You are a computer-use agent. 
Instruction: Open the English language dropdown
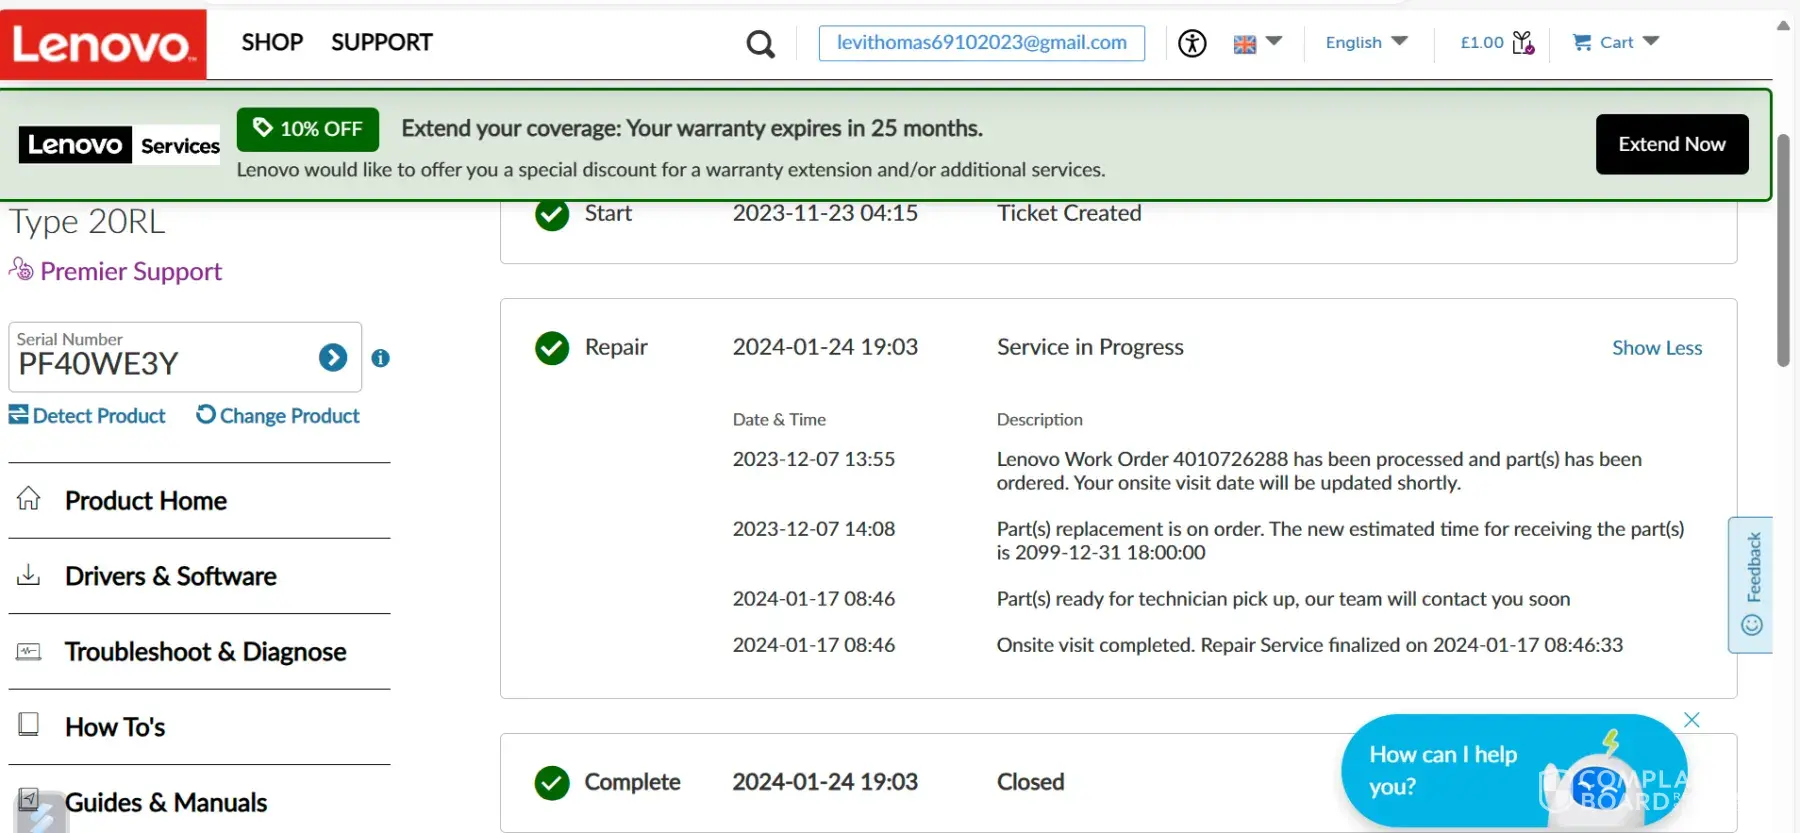(1366, 42)
